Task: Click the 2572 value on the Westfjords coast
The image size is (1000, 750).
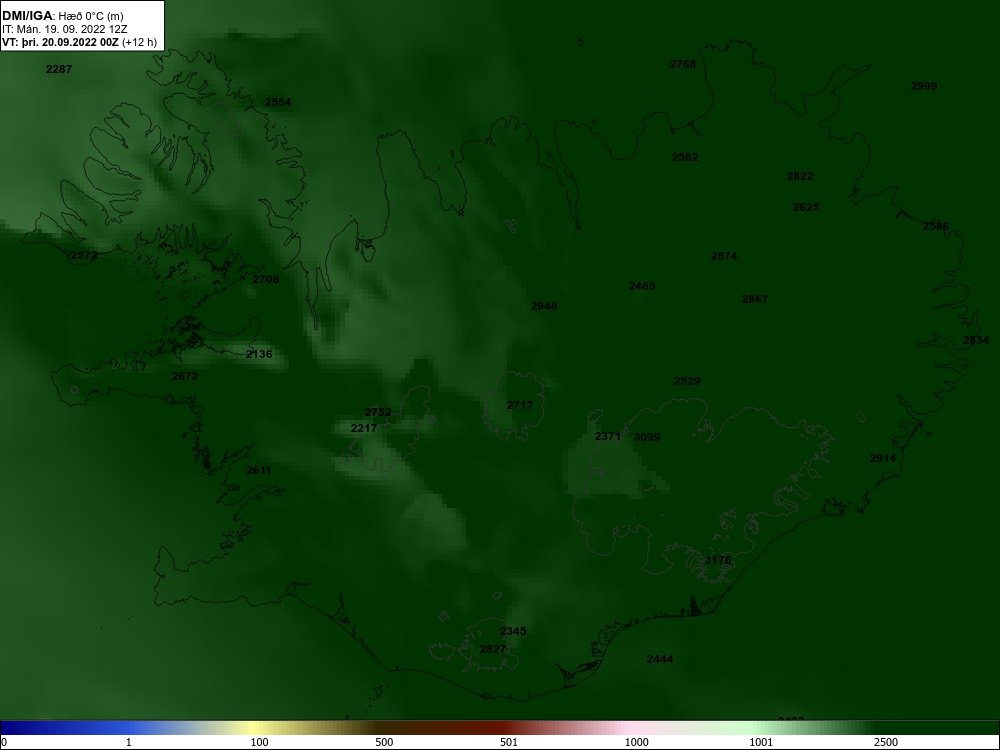Action: (84, 255)
